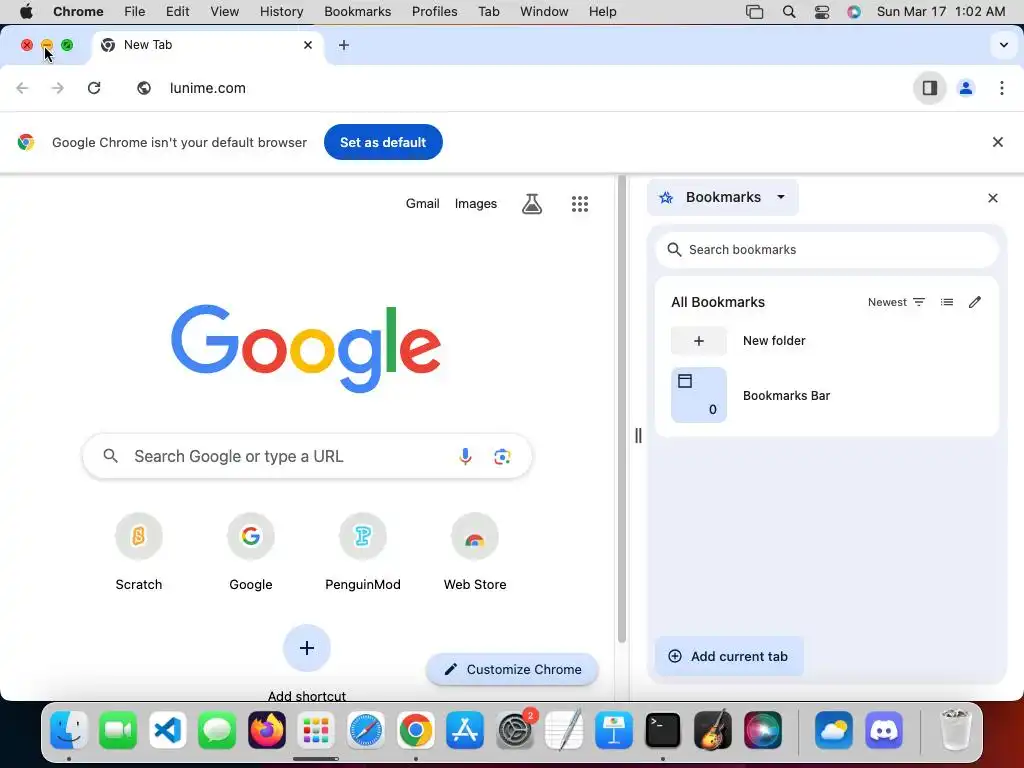
Task: Close the New Tab tab
Action: click(x=308, y=45)
